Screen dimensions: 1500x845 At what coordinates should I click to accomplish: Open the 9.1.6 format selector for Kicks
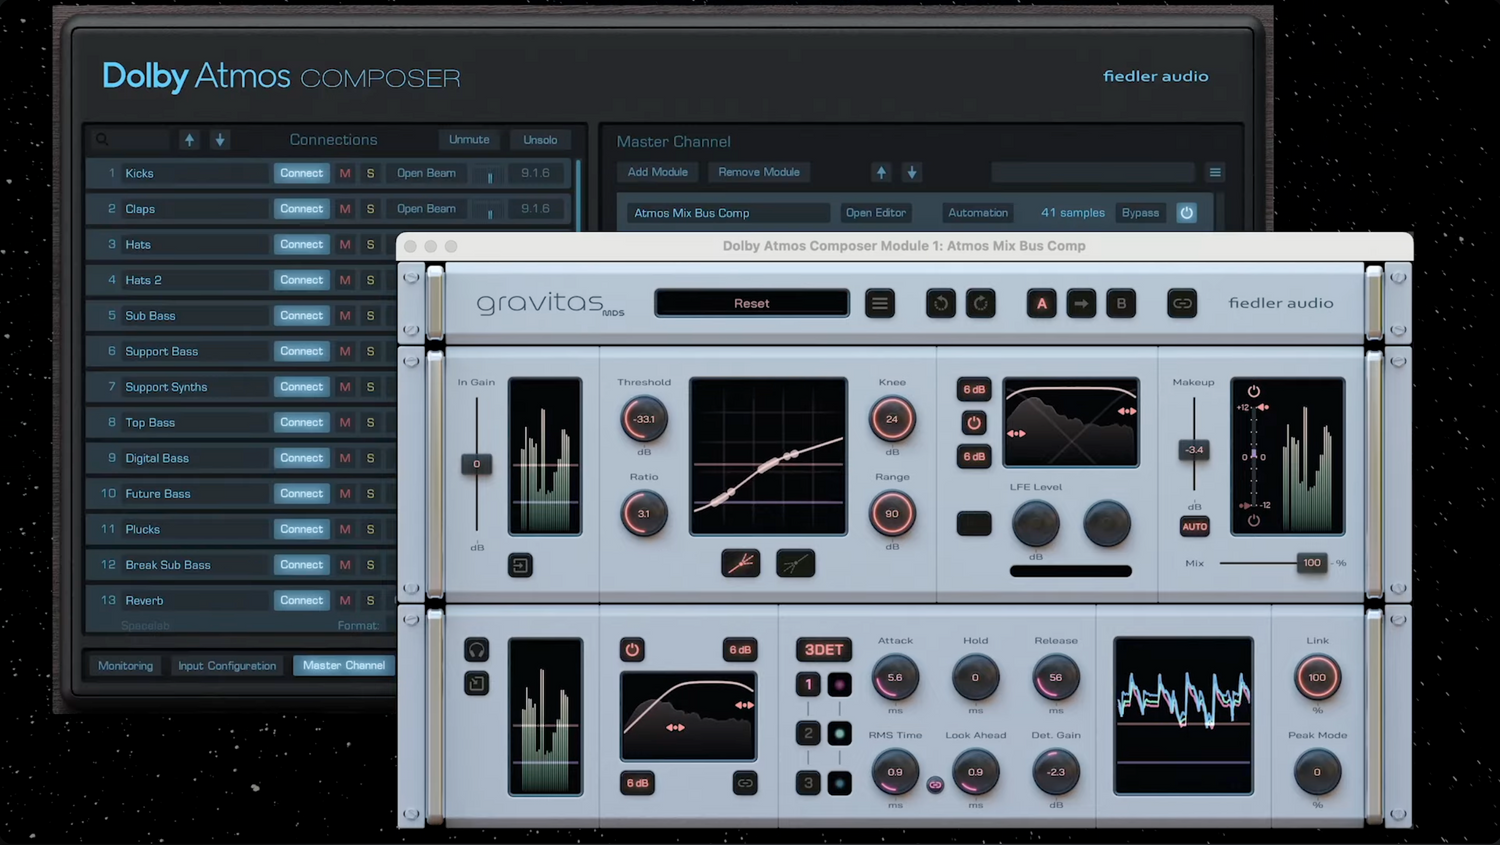pyautogui.click(x=535, y=173)
